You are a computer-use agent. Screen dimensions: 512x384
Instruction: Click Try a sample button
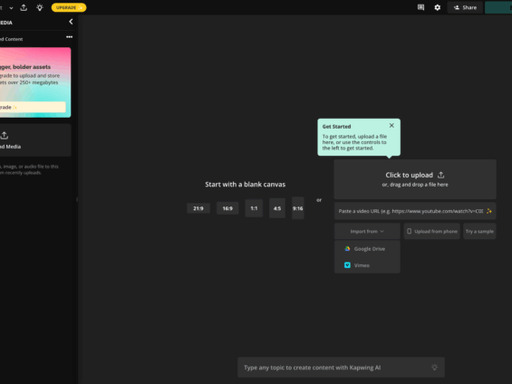(479, 231)
